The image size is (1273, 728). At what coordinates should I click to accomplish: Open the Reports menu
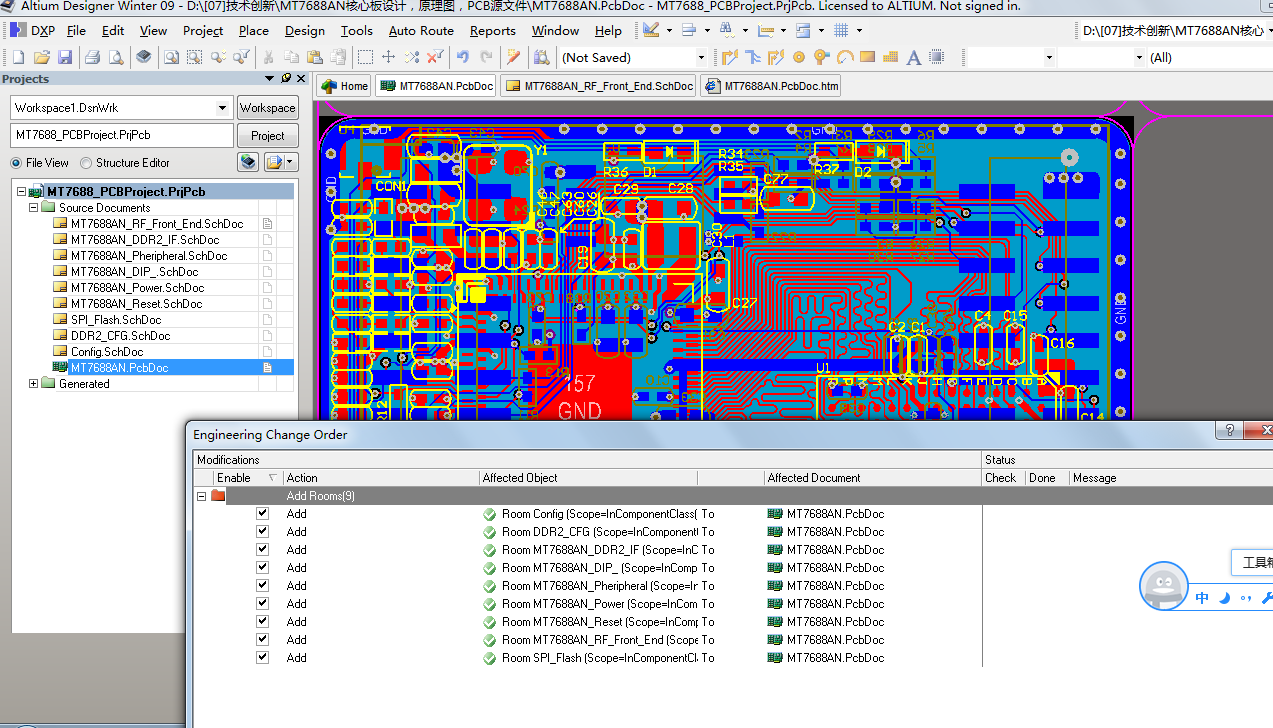493,30
